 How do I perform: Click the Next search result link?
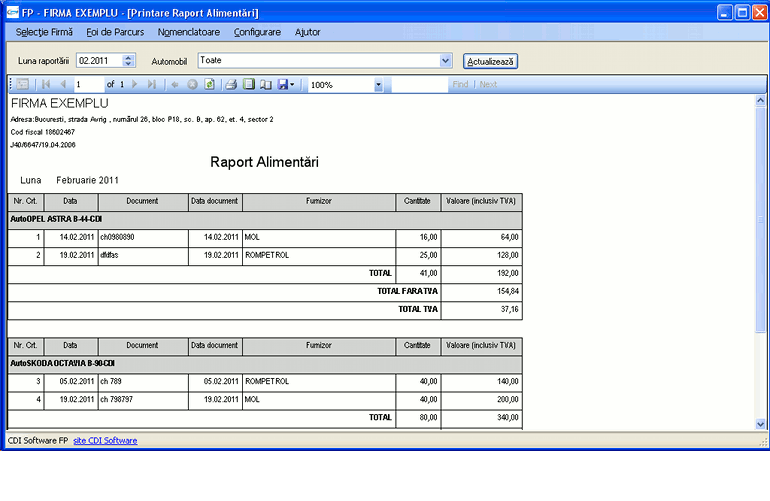click(x=488, y=84)
